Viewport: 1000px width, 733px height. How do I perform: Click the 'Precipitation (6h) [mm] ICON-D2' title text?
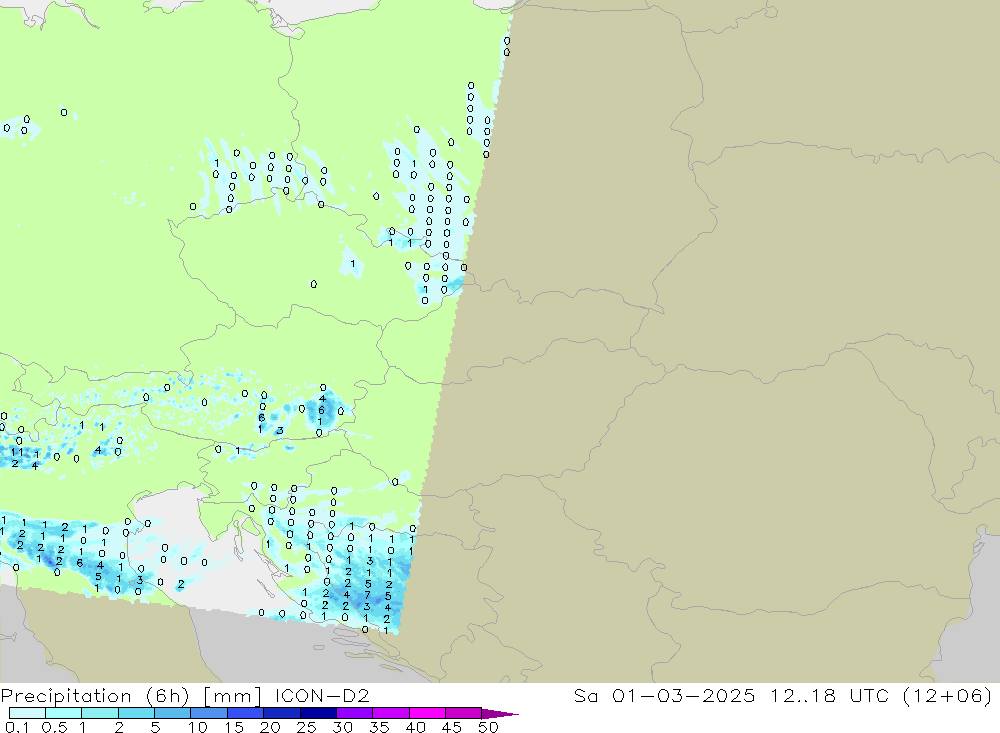pyautogui.click(x=185, y=695)
